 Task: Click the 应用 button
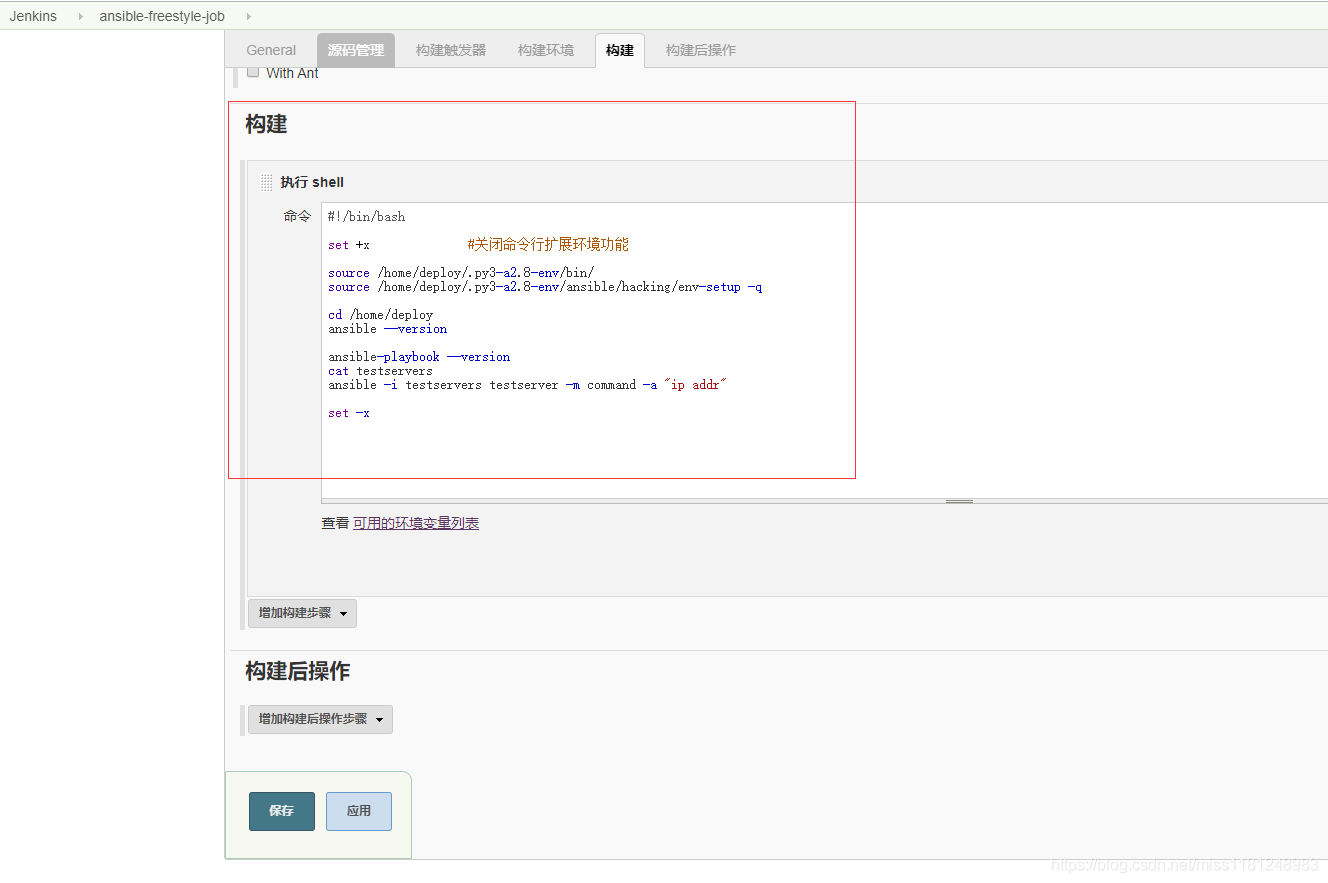[x=359, y=811]
